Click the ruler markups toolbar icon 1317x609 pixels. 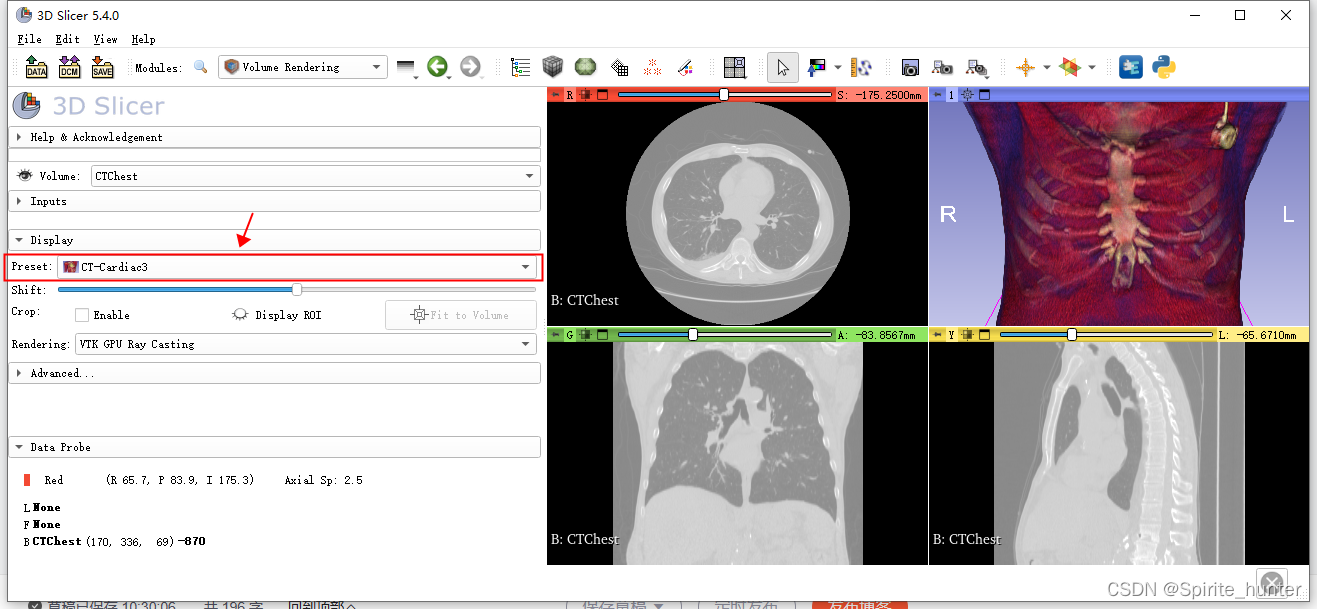click(861, 67)
